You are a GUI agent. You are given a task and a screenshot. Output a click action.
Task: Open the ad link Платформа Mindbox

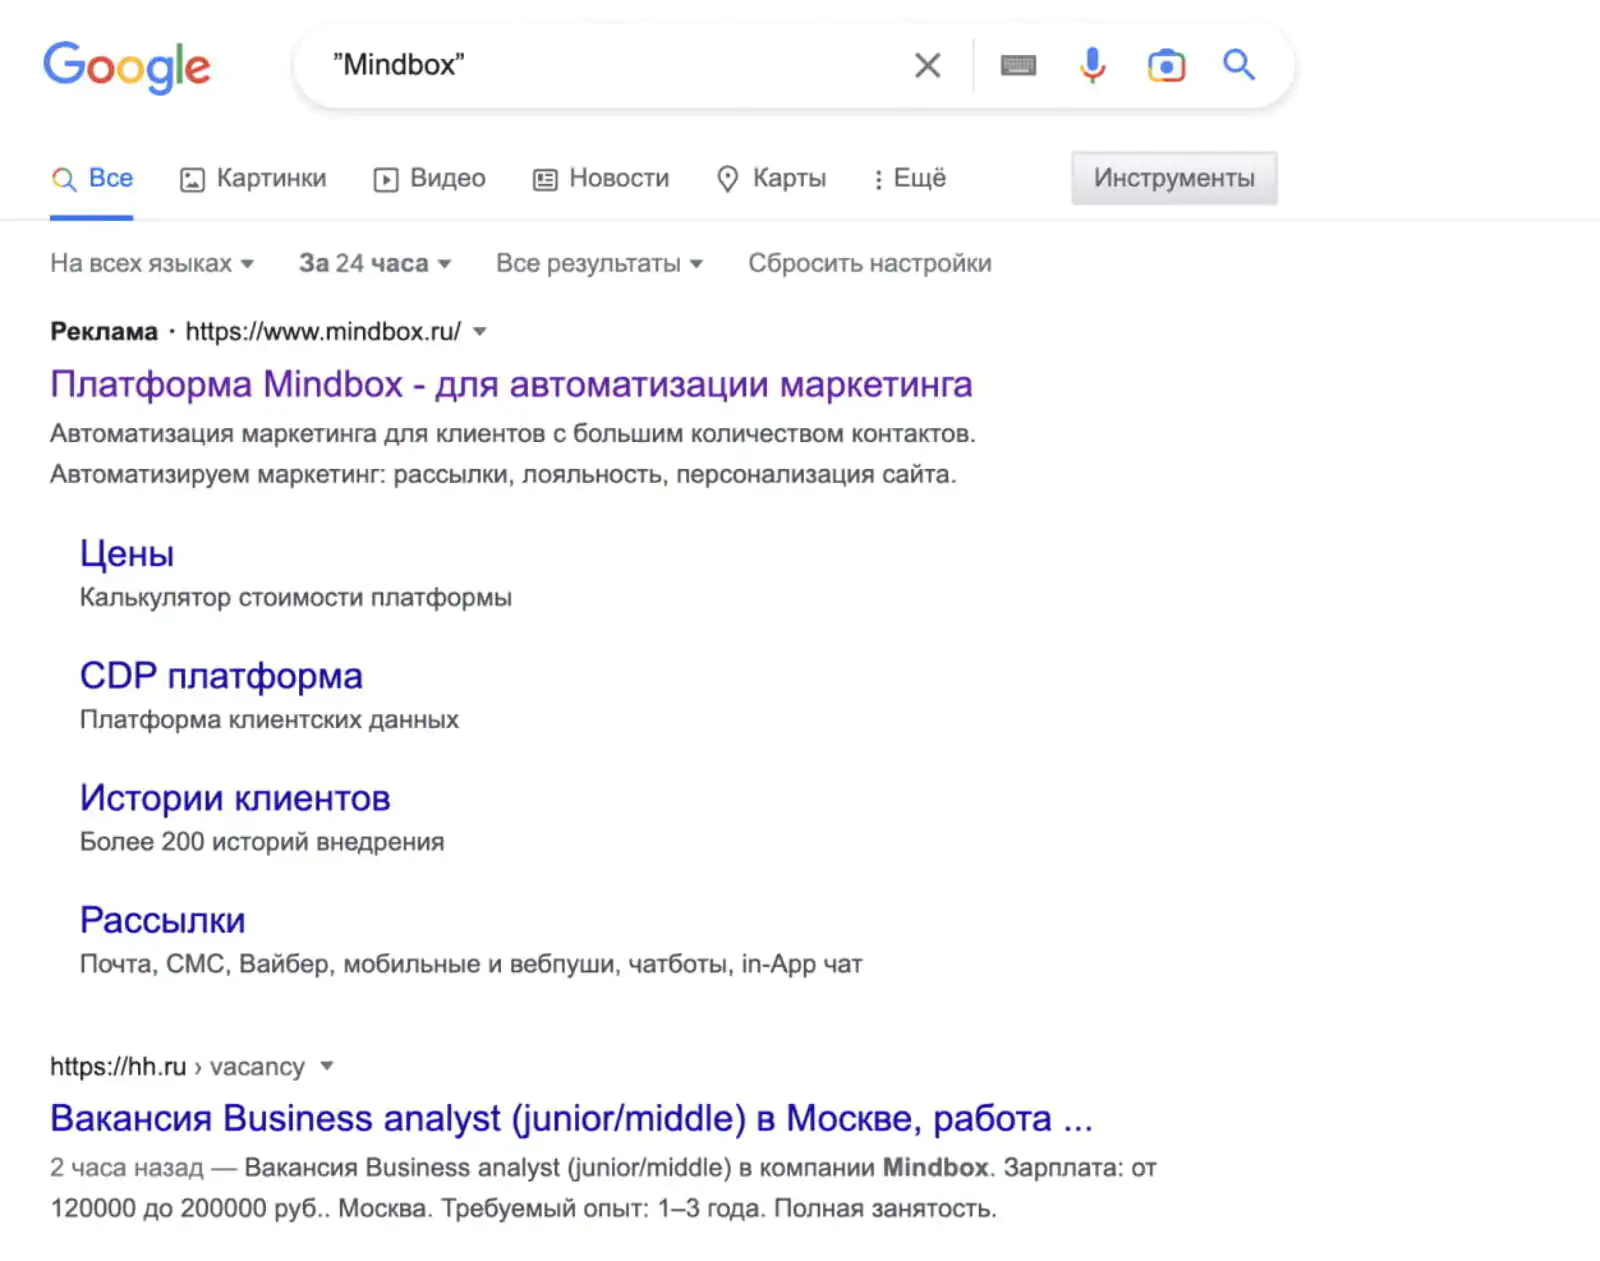(511, 385)
